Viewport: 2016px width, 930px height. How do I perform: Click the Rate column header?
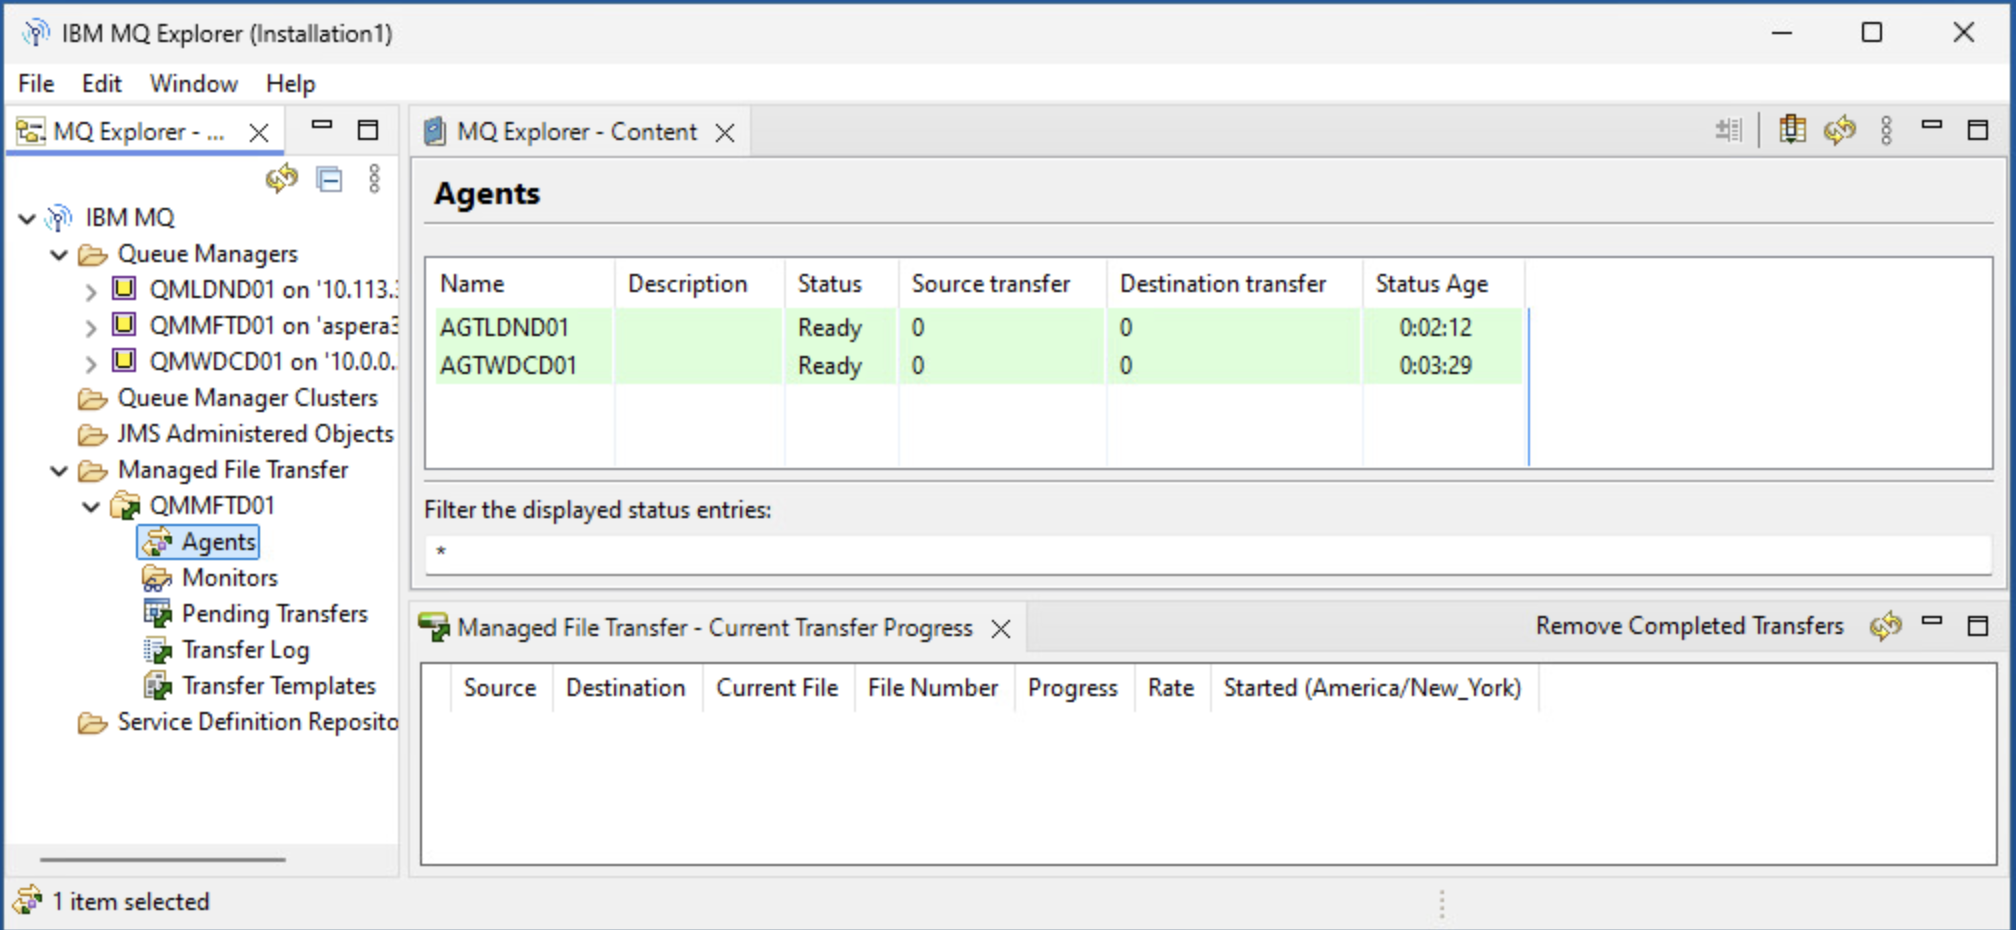click(x=1171, y=688)
